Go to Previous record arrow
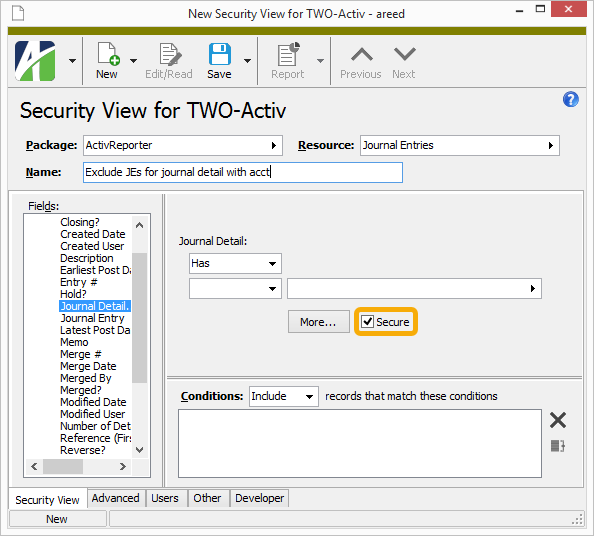Screen dimensions: 594x536 point(361,54)
